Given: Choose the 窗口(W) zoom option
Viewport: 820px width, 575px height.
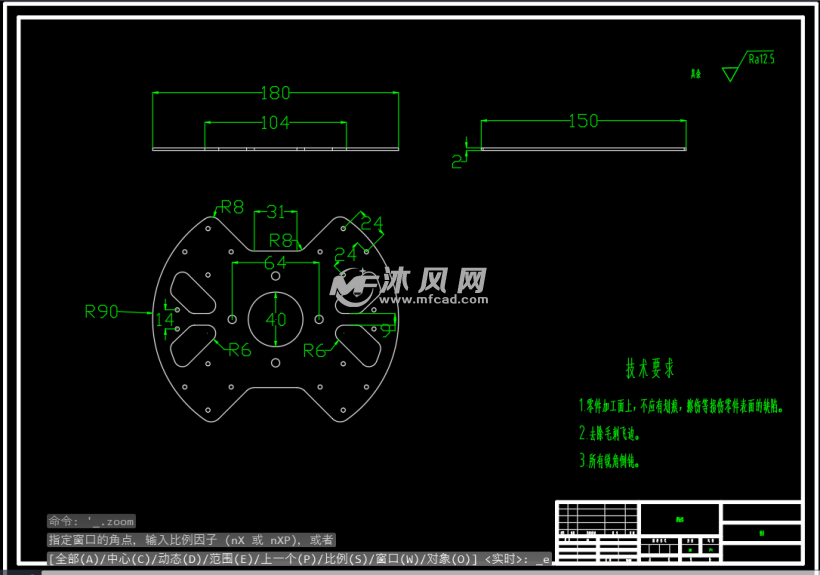Looking at the screenshot, I should click(396, 559).
